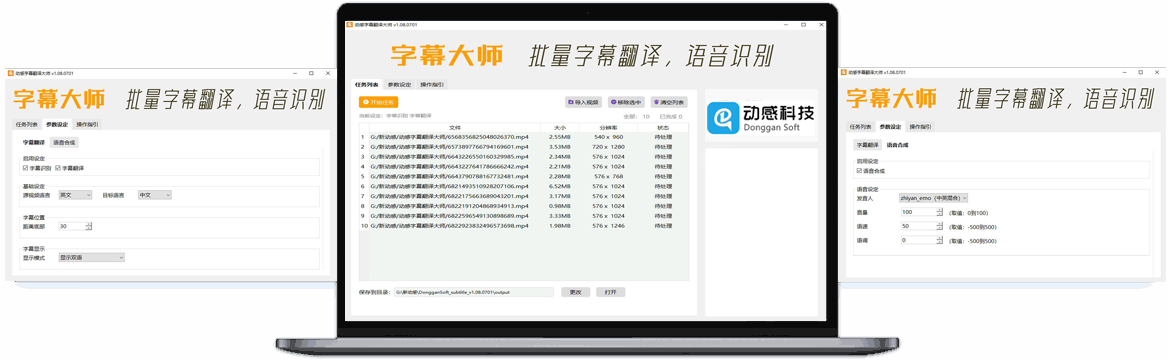The width and height of the screenshot is (1168, 360).
Task: Click app icon in left window title bar
Action: point(10,73)
